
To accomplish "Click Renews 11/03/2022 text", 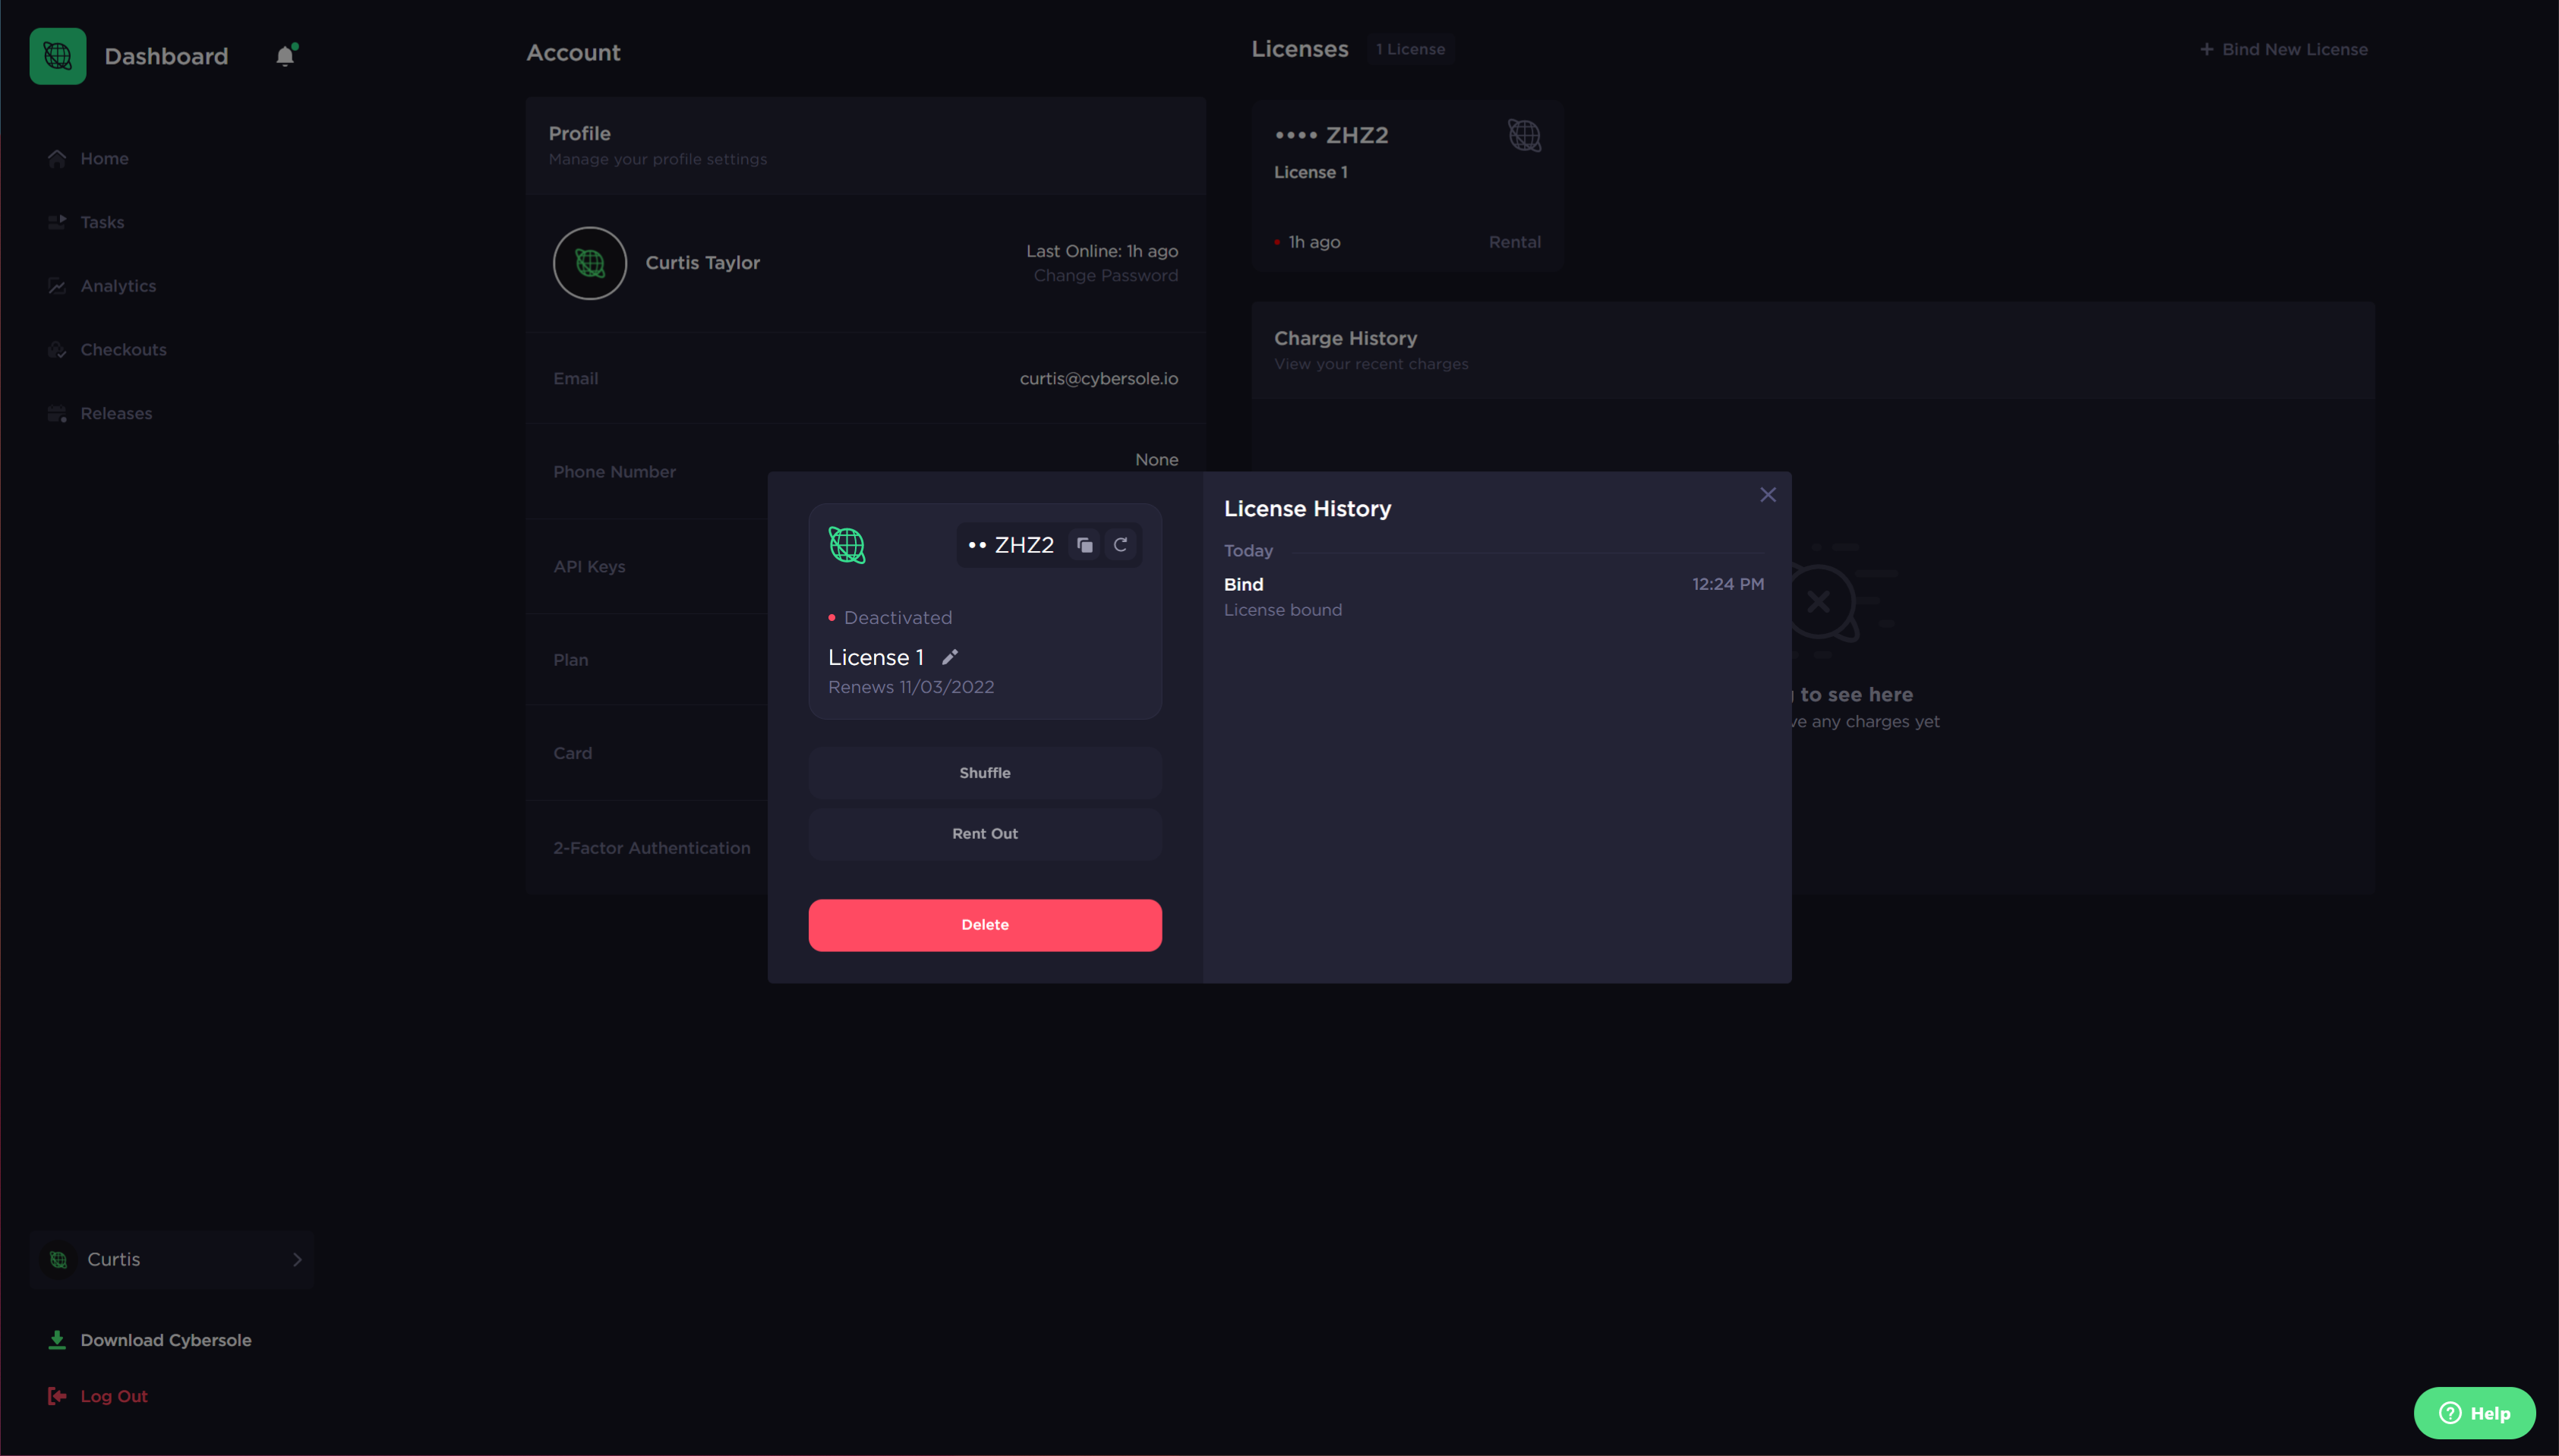I will [910, 687].
